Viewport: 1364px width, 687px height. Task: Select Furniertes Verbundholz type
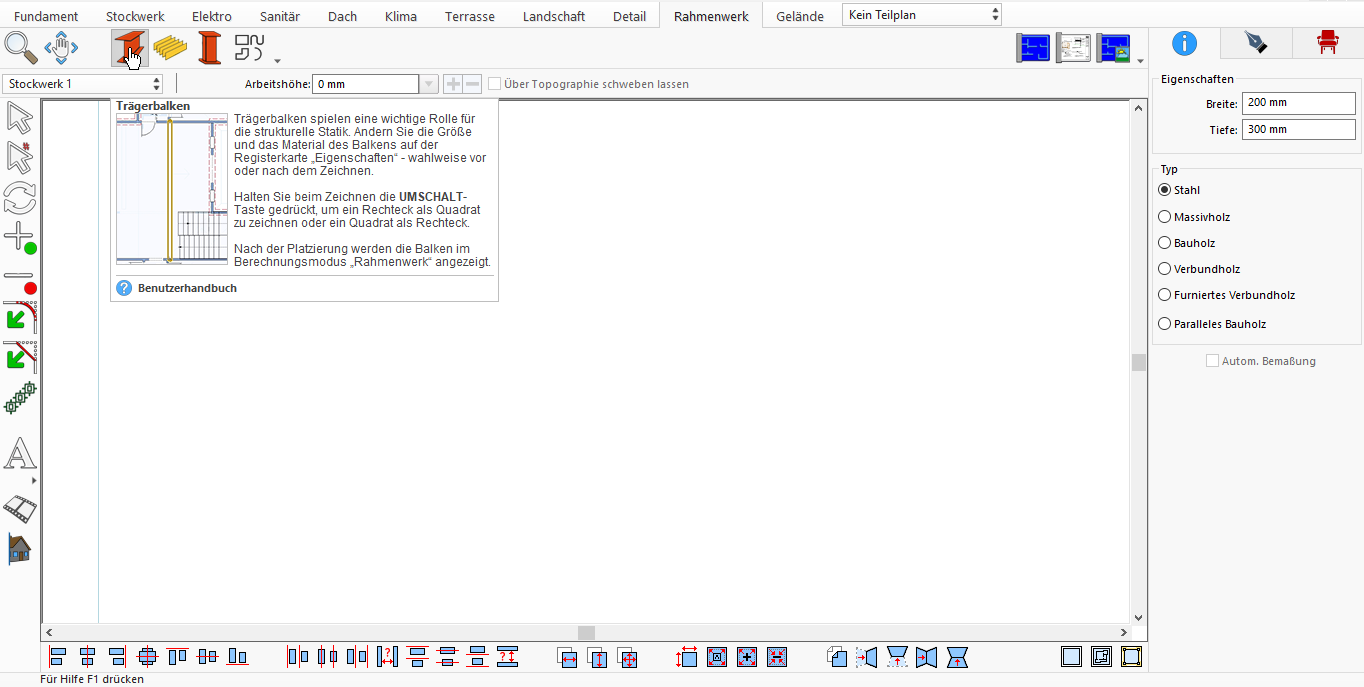pyautogui.click(x=1226, y=295)
